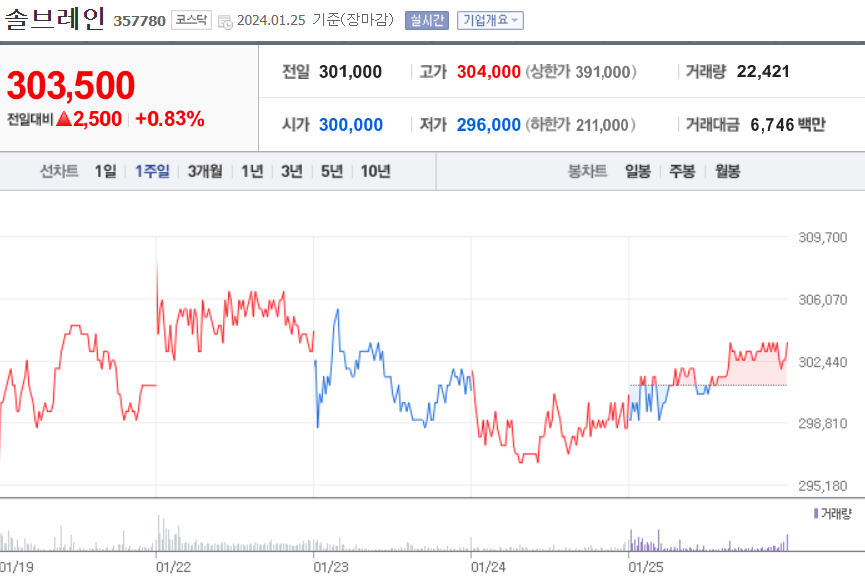Switch to the 1년 chart period
The image size is (865, 581).
click(x=252, y=171)
